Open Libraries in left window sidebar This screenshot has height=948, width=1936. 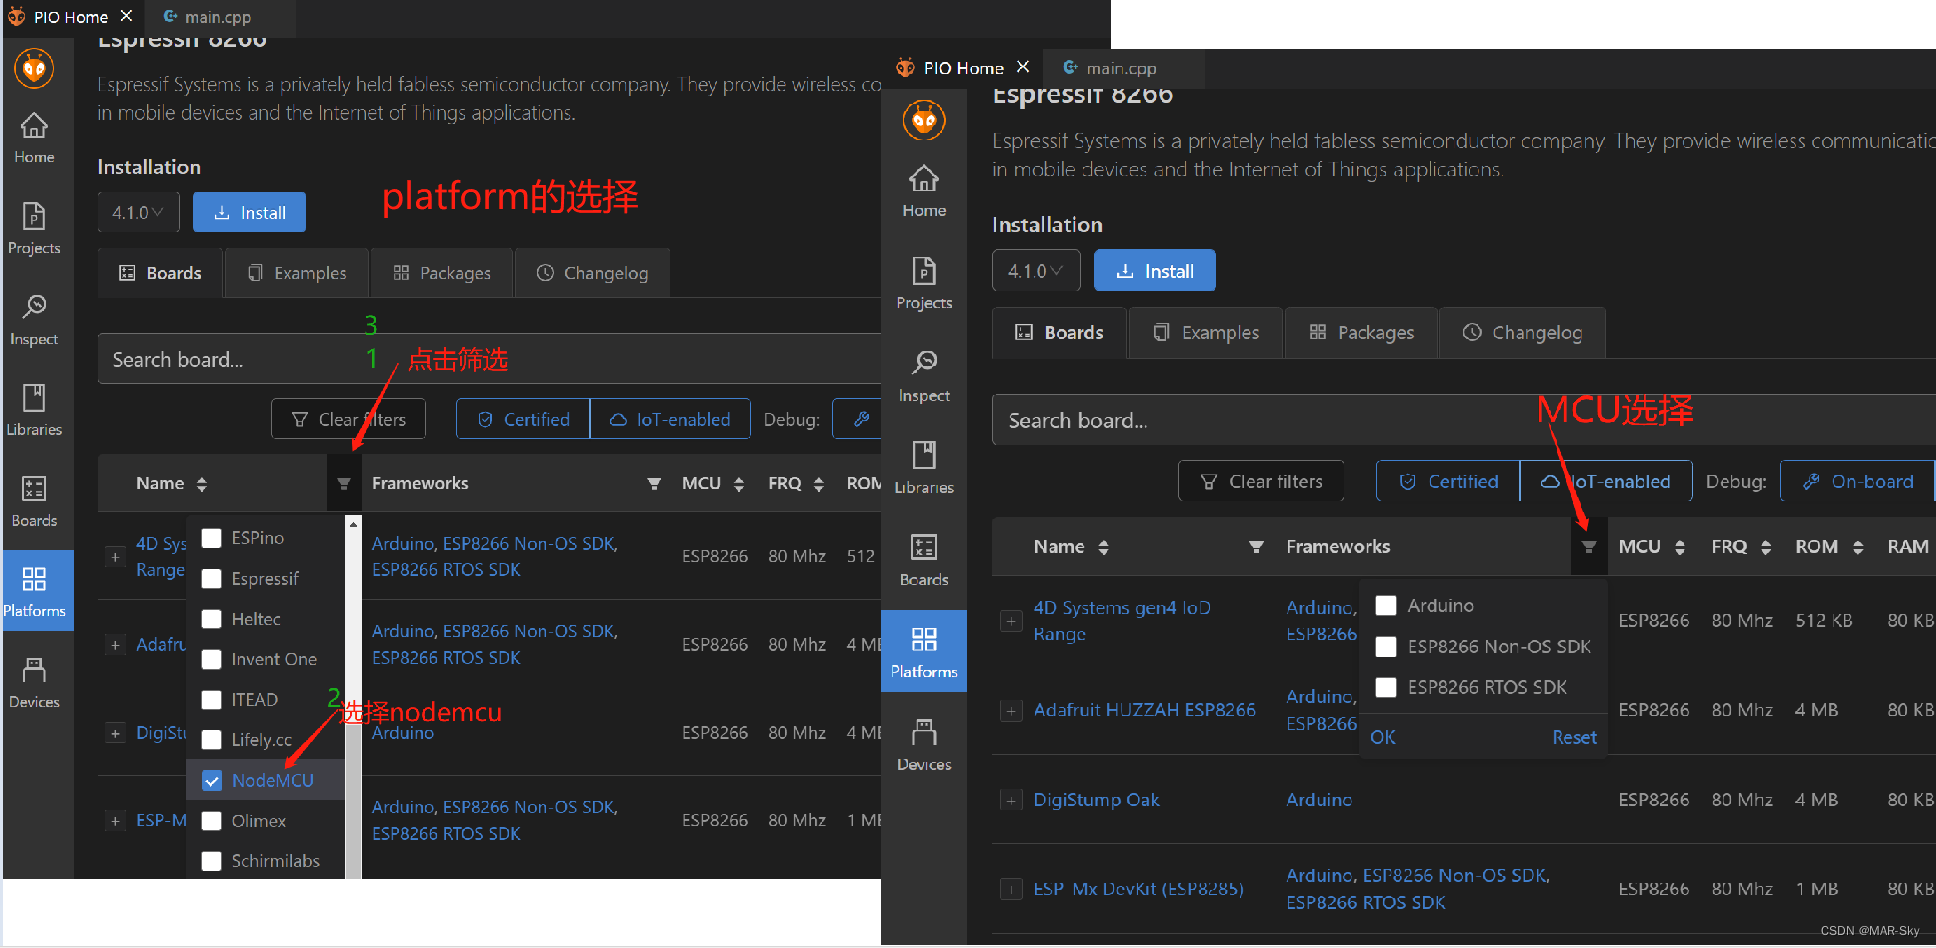tap(34, 411)
